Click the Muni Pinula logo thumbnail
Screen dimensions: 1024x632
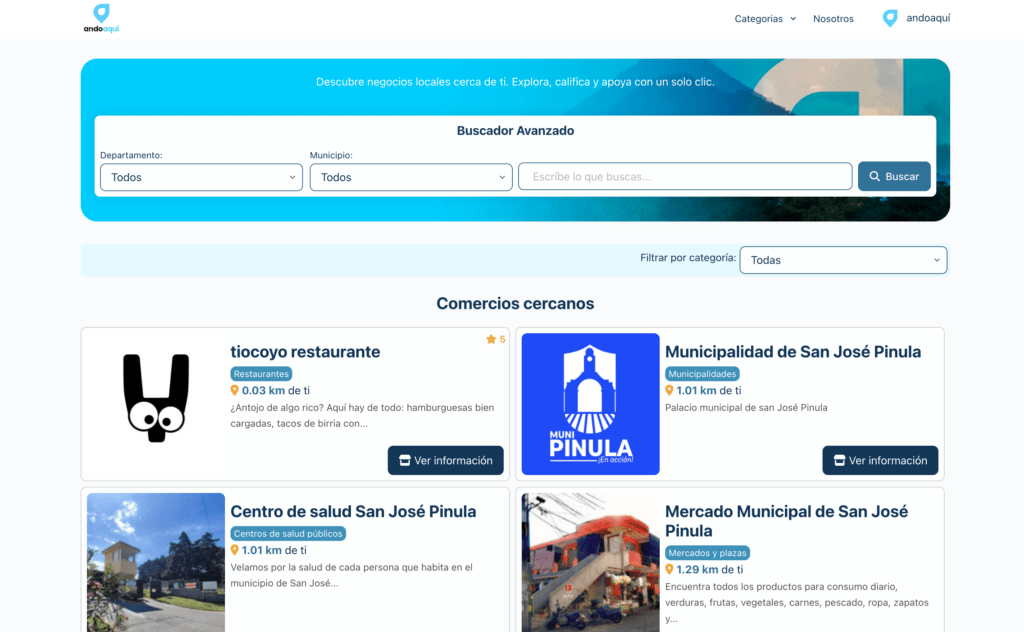pos(589,404)
